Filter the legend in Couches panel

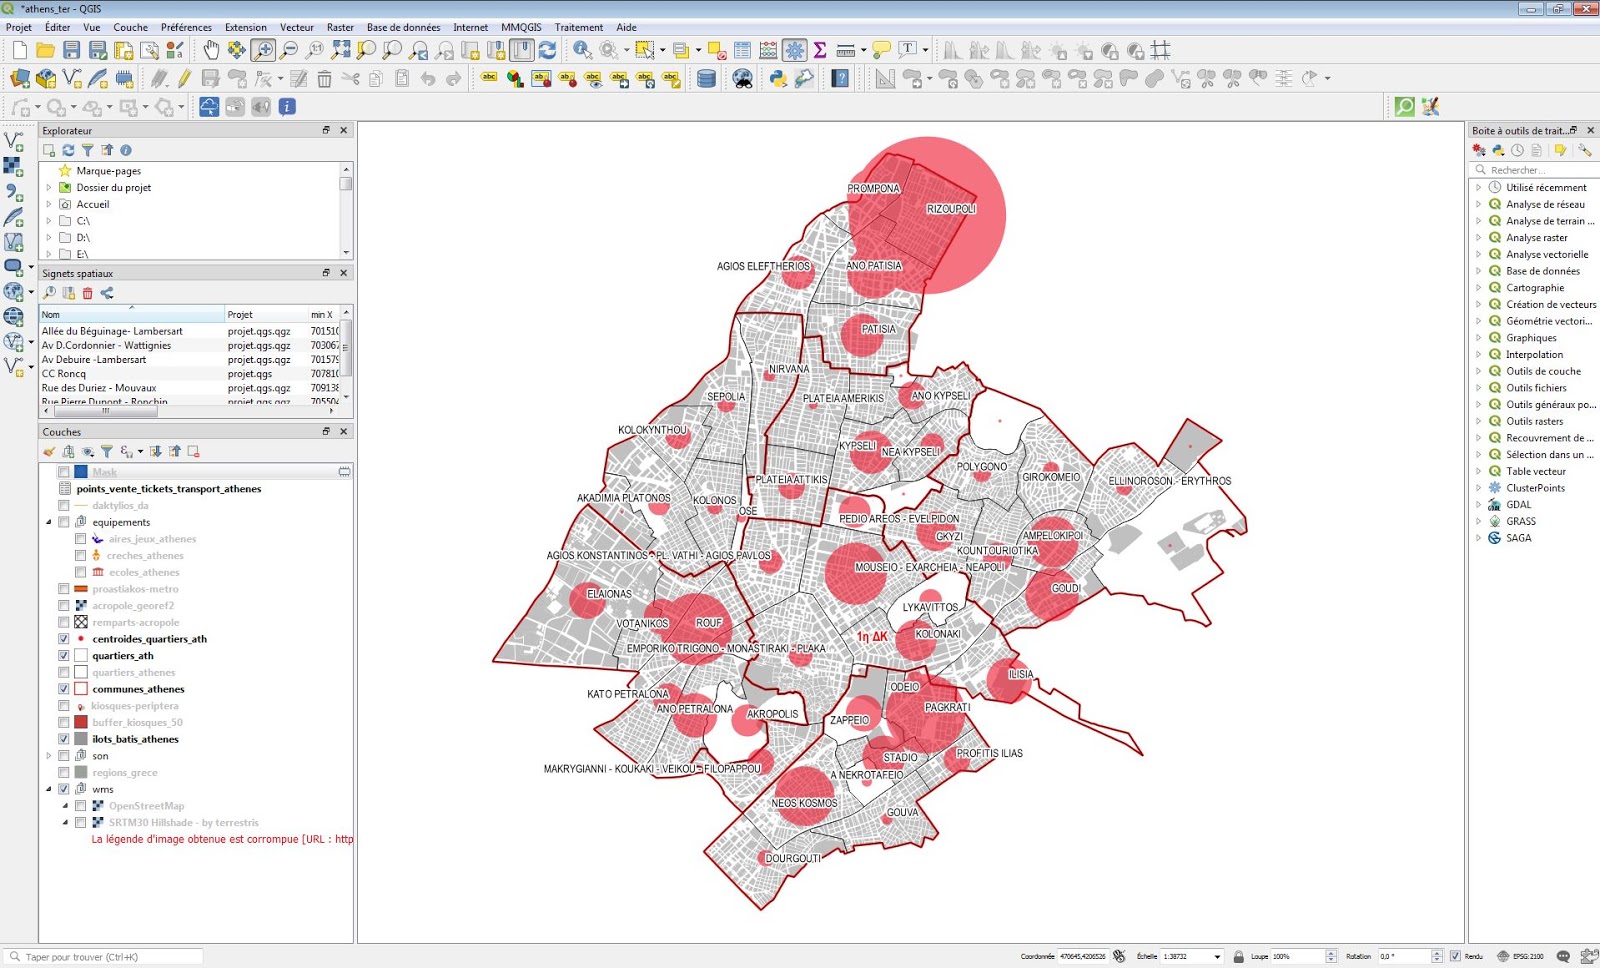tap(107, 452)
